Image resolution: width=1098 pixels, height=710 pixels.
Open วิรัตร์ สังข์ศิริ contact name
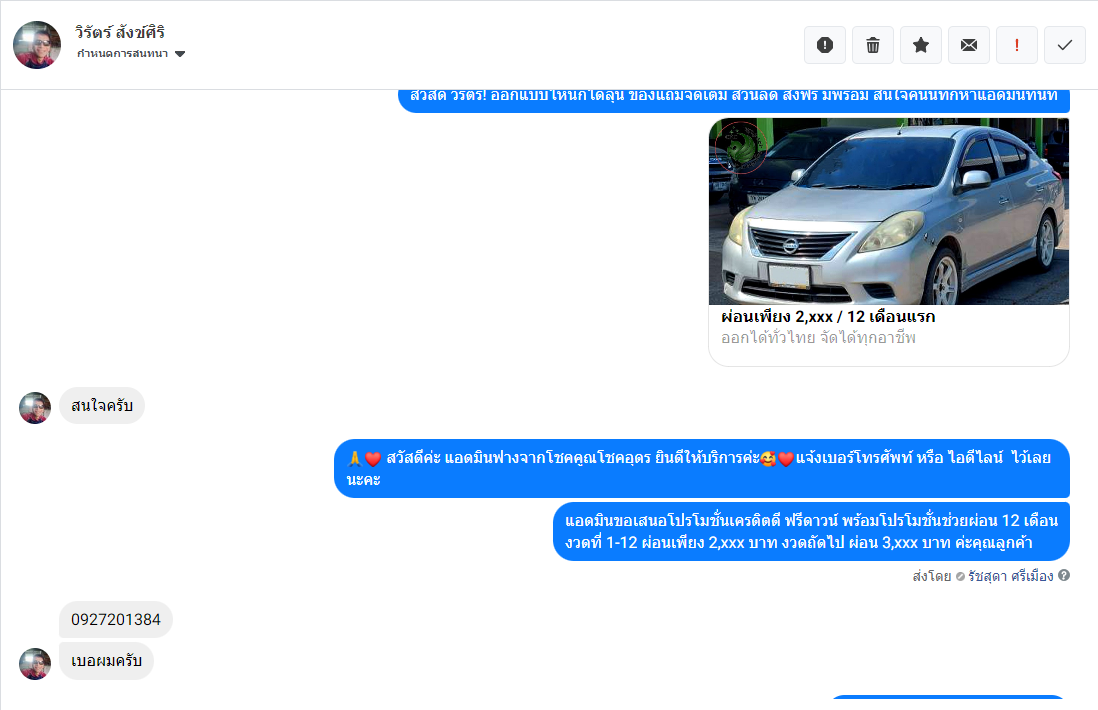[120, 32]
